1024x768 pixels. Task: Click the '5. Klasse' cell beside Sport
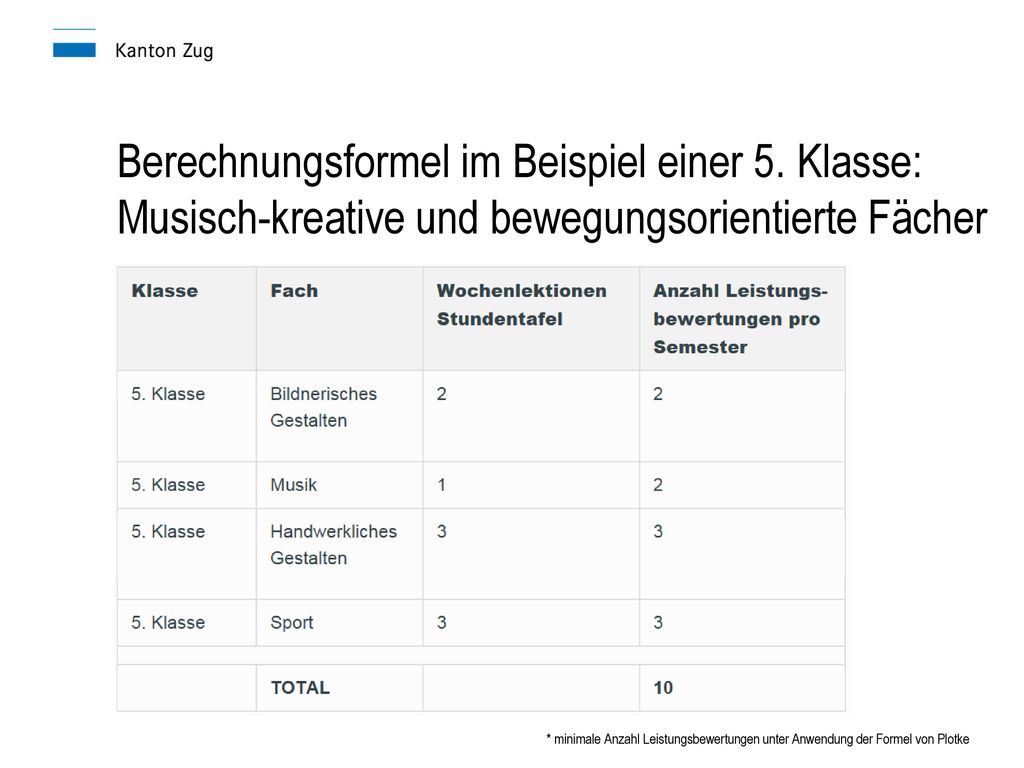pos(168,622)
